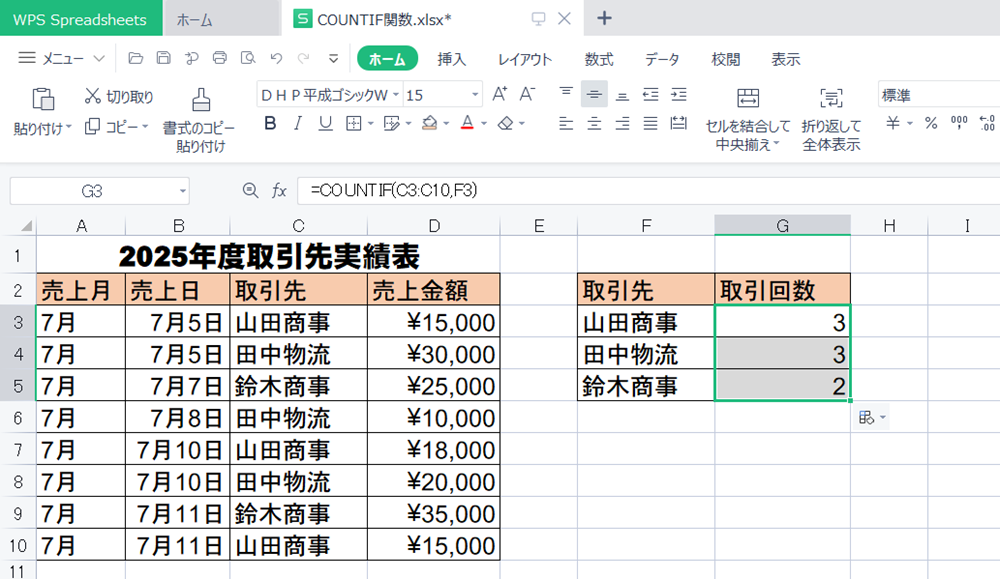
Task: Click the eraser clear formatting icon
Action: 506,123
